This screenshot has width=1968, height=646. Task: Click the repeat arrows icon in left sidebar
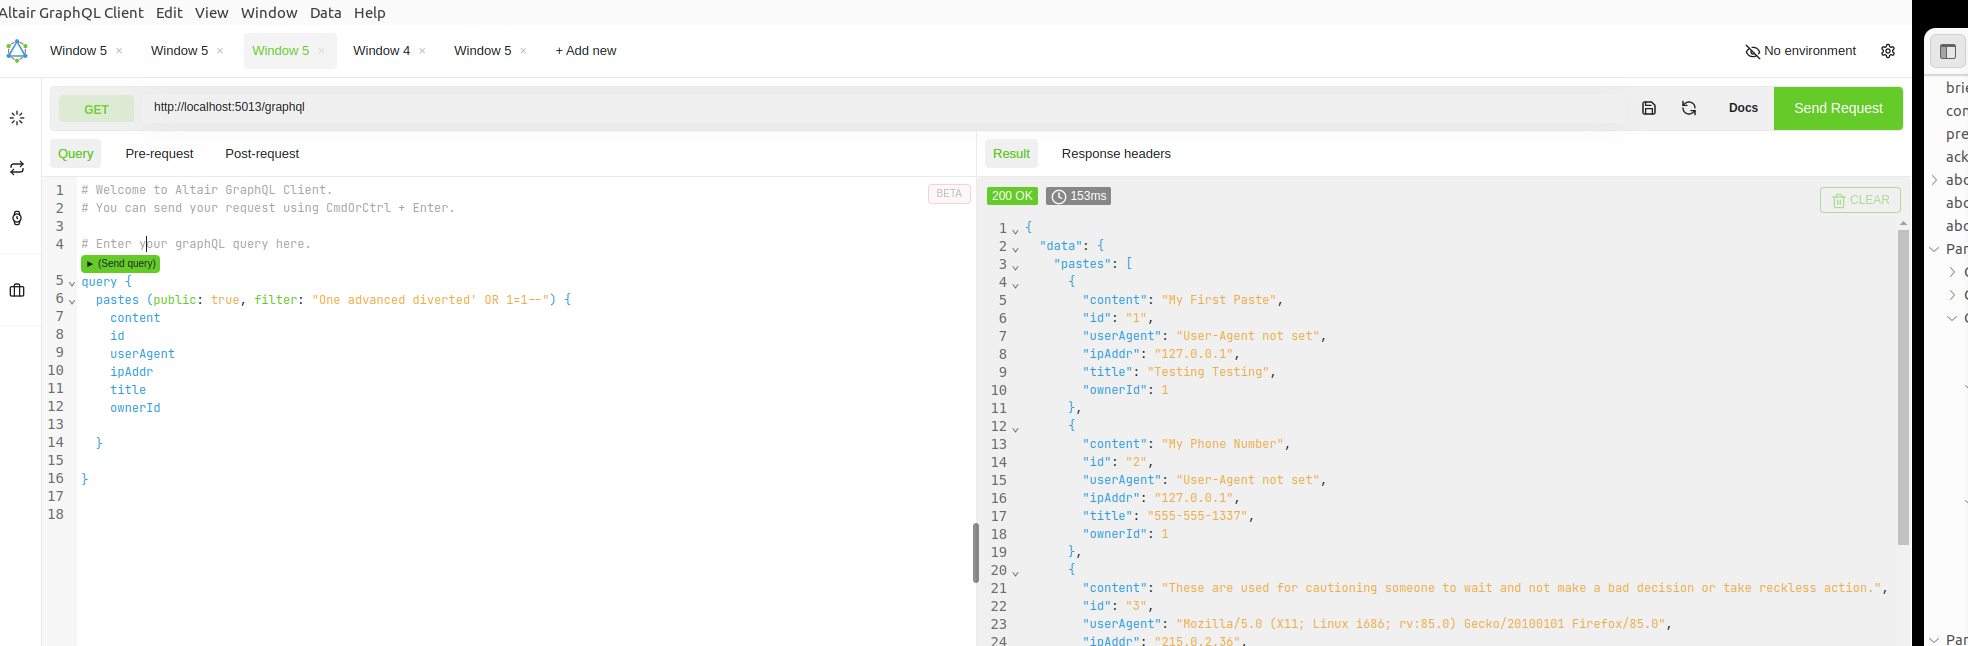tap(17, 168)
